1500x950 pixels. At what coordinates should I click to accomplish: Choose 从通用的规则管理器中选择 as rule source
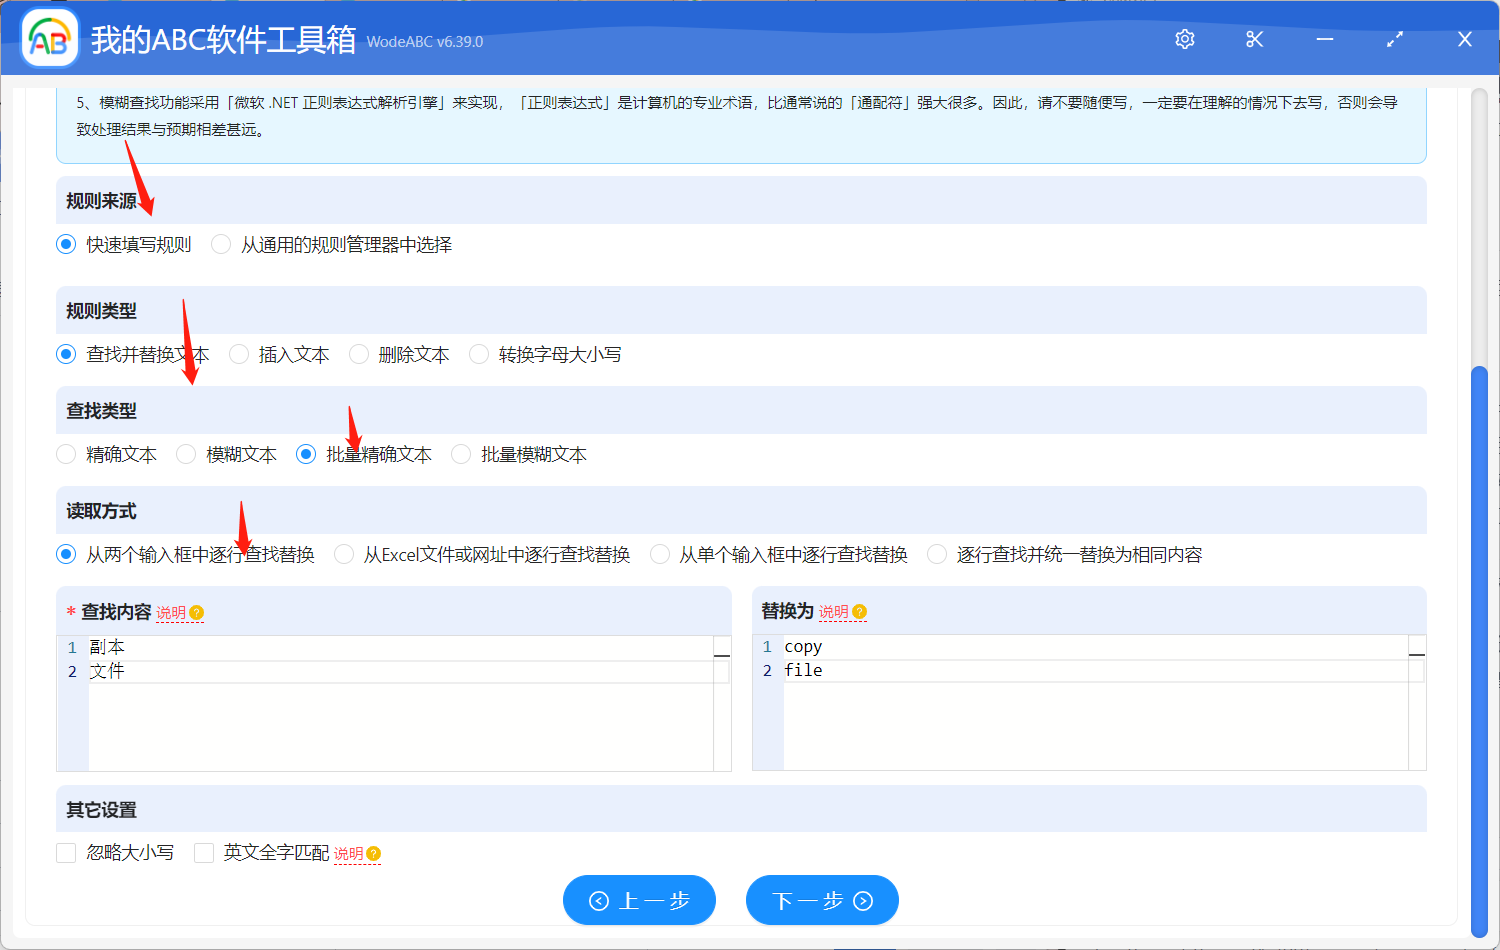tap(220, 243)
